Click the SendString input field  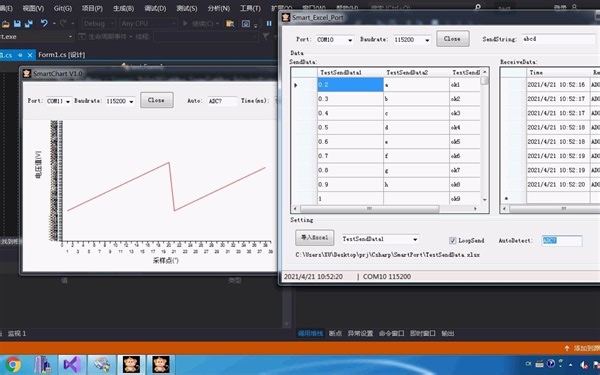pos(559,39)
